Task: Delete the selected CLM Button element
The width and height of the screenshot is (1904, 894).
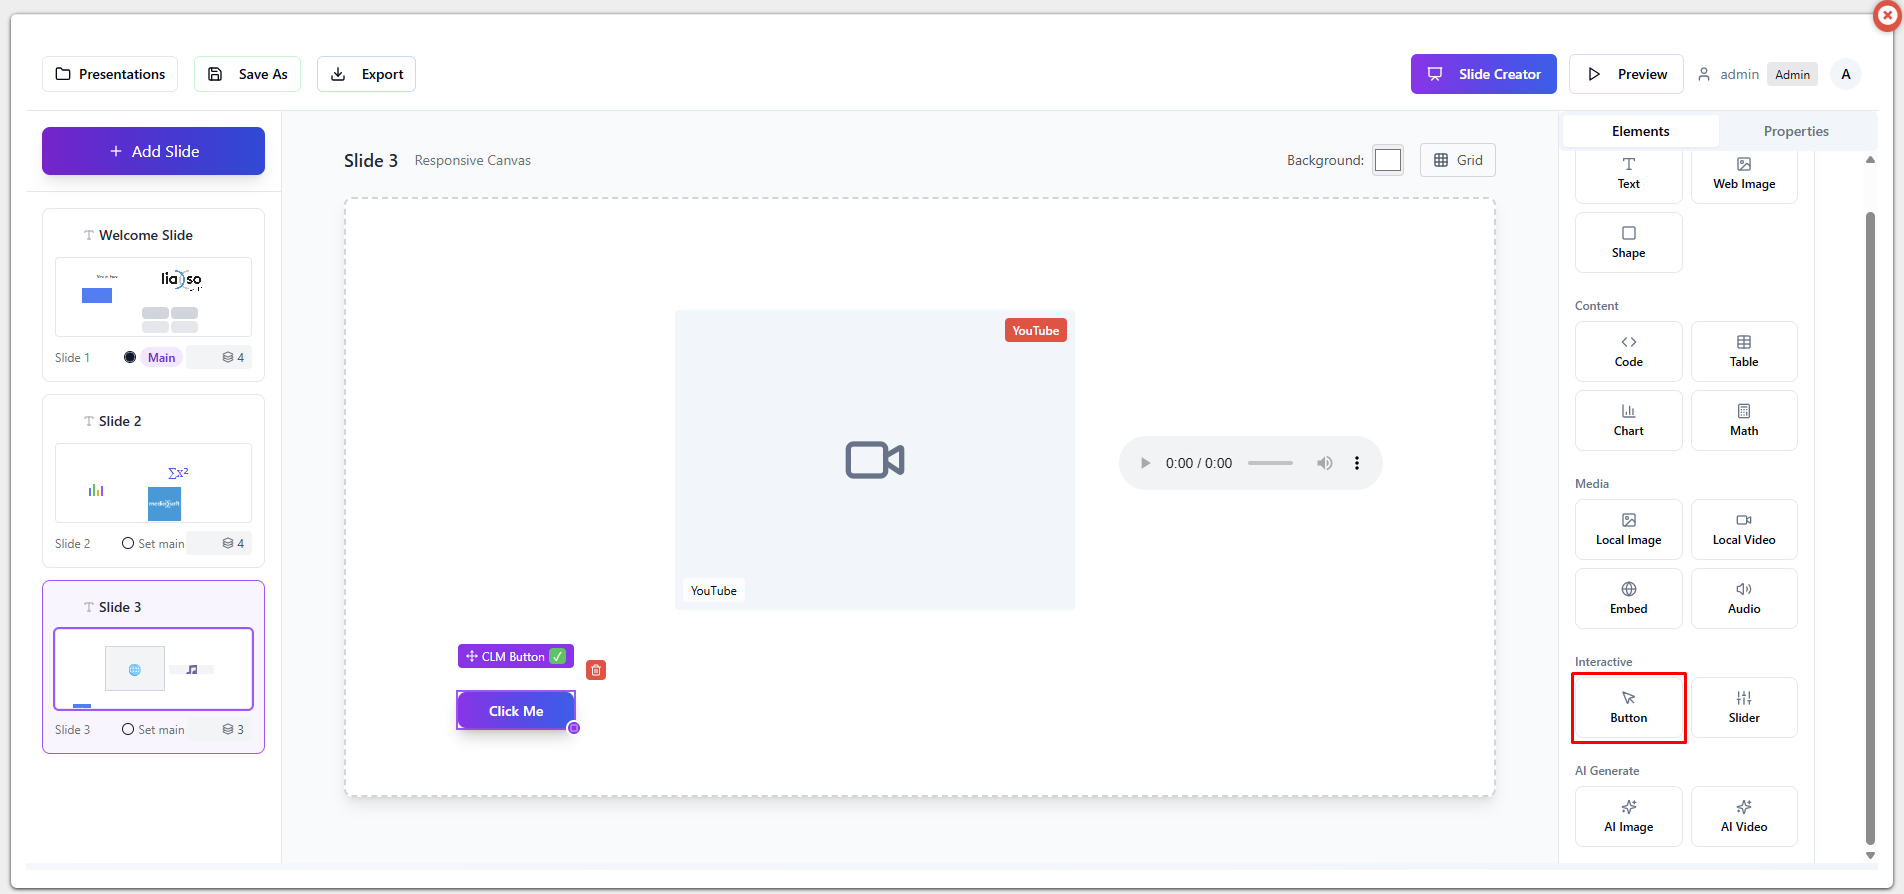Action: point(596,670)
